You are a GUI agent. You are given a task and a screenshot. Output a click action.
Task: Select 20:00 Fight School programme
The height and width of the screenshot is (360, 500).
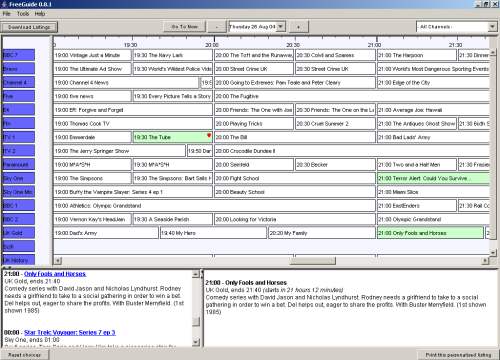click(x=295, y=178)
